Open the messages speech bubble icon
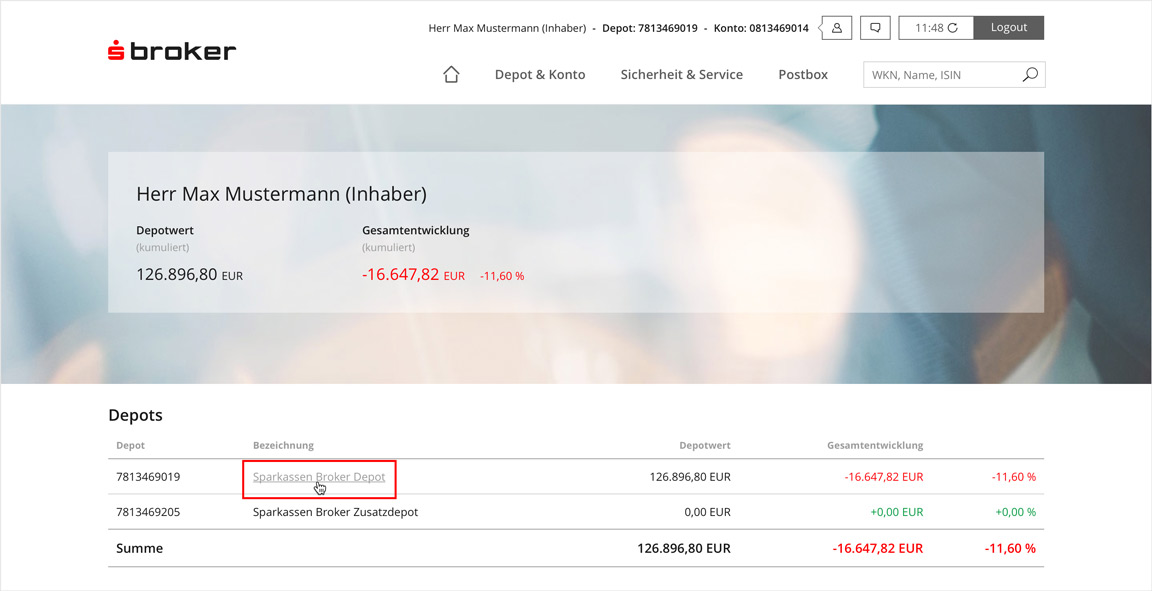Image resolution: width=1152 pixels, height=591 pixels. (x=875, y=28)
